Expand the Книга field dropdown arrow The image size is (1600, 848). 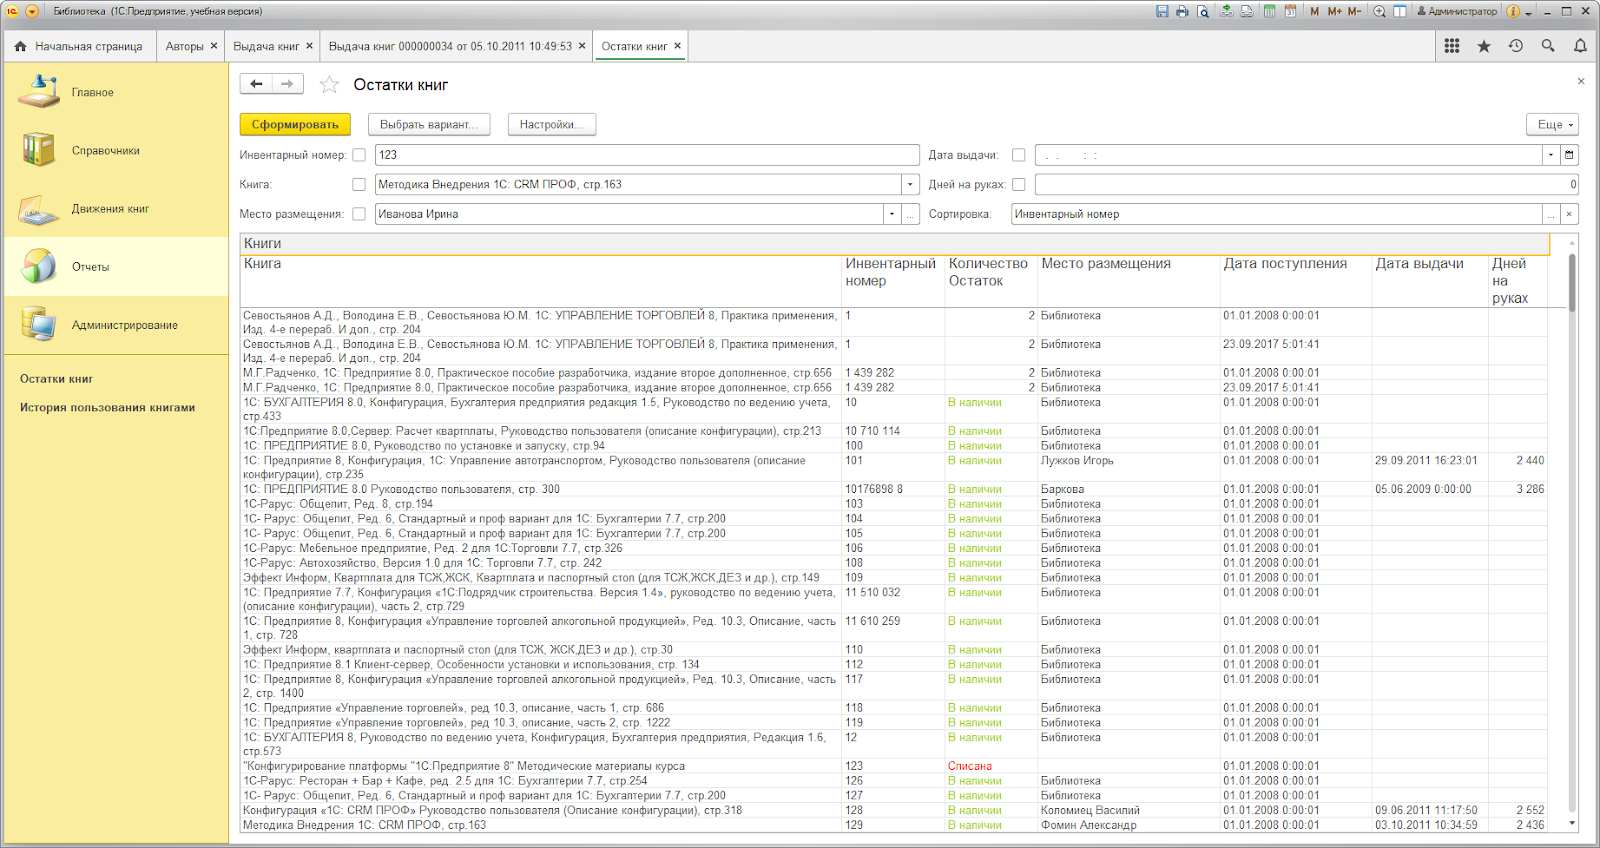(x=910, y=184)
